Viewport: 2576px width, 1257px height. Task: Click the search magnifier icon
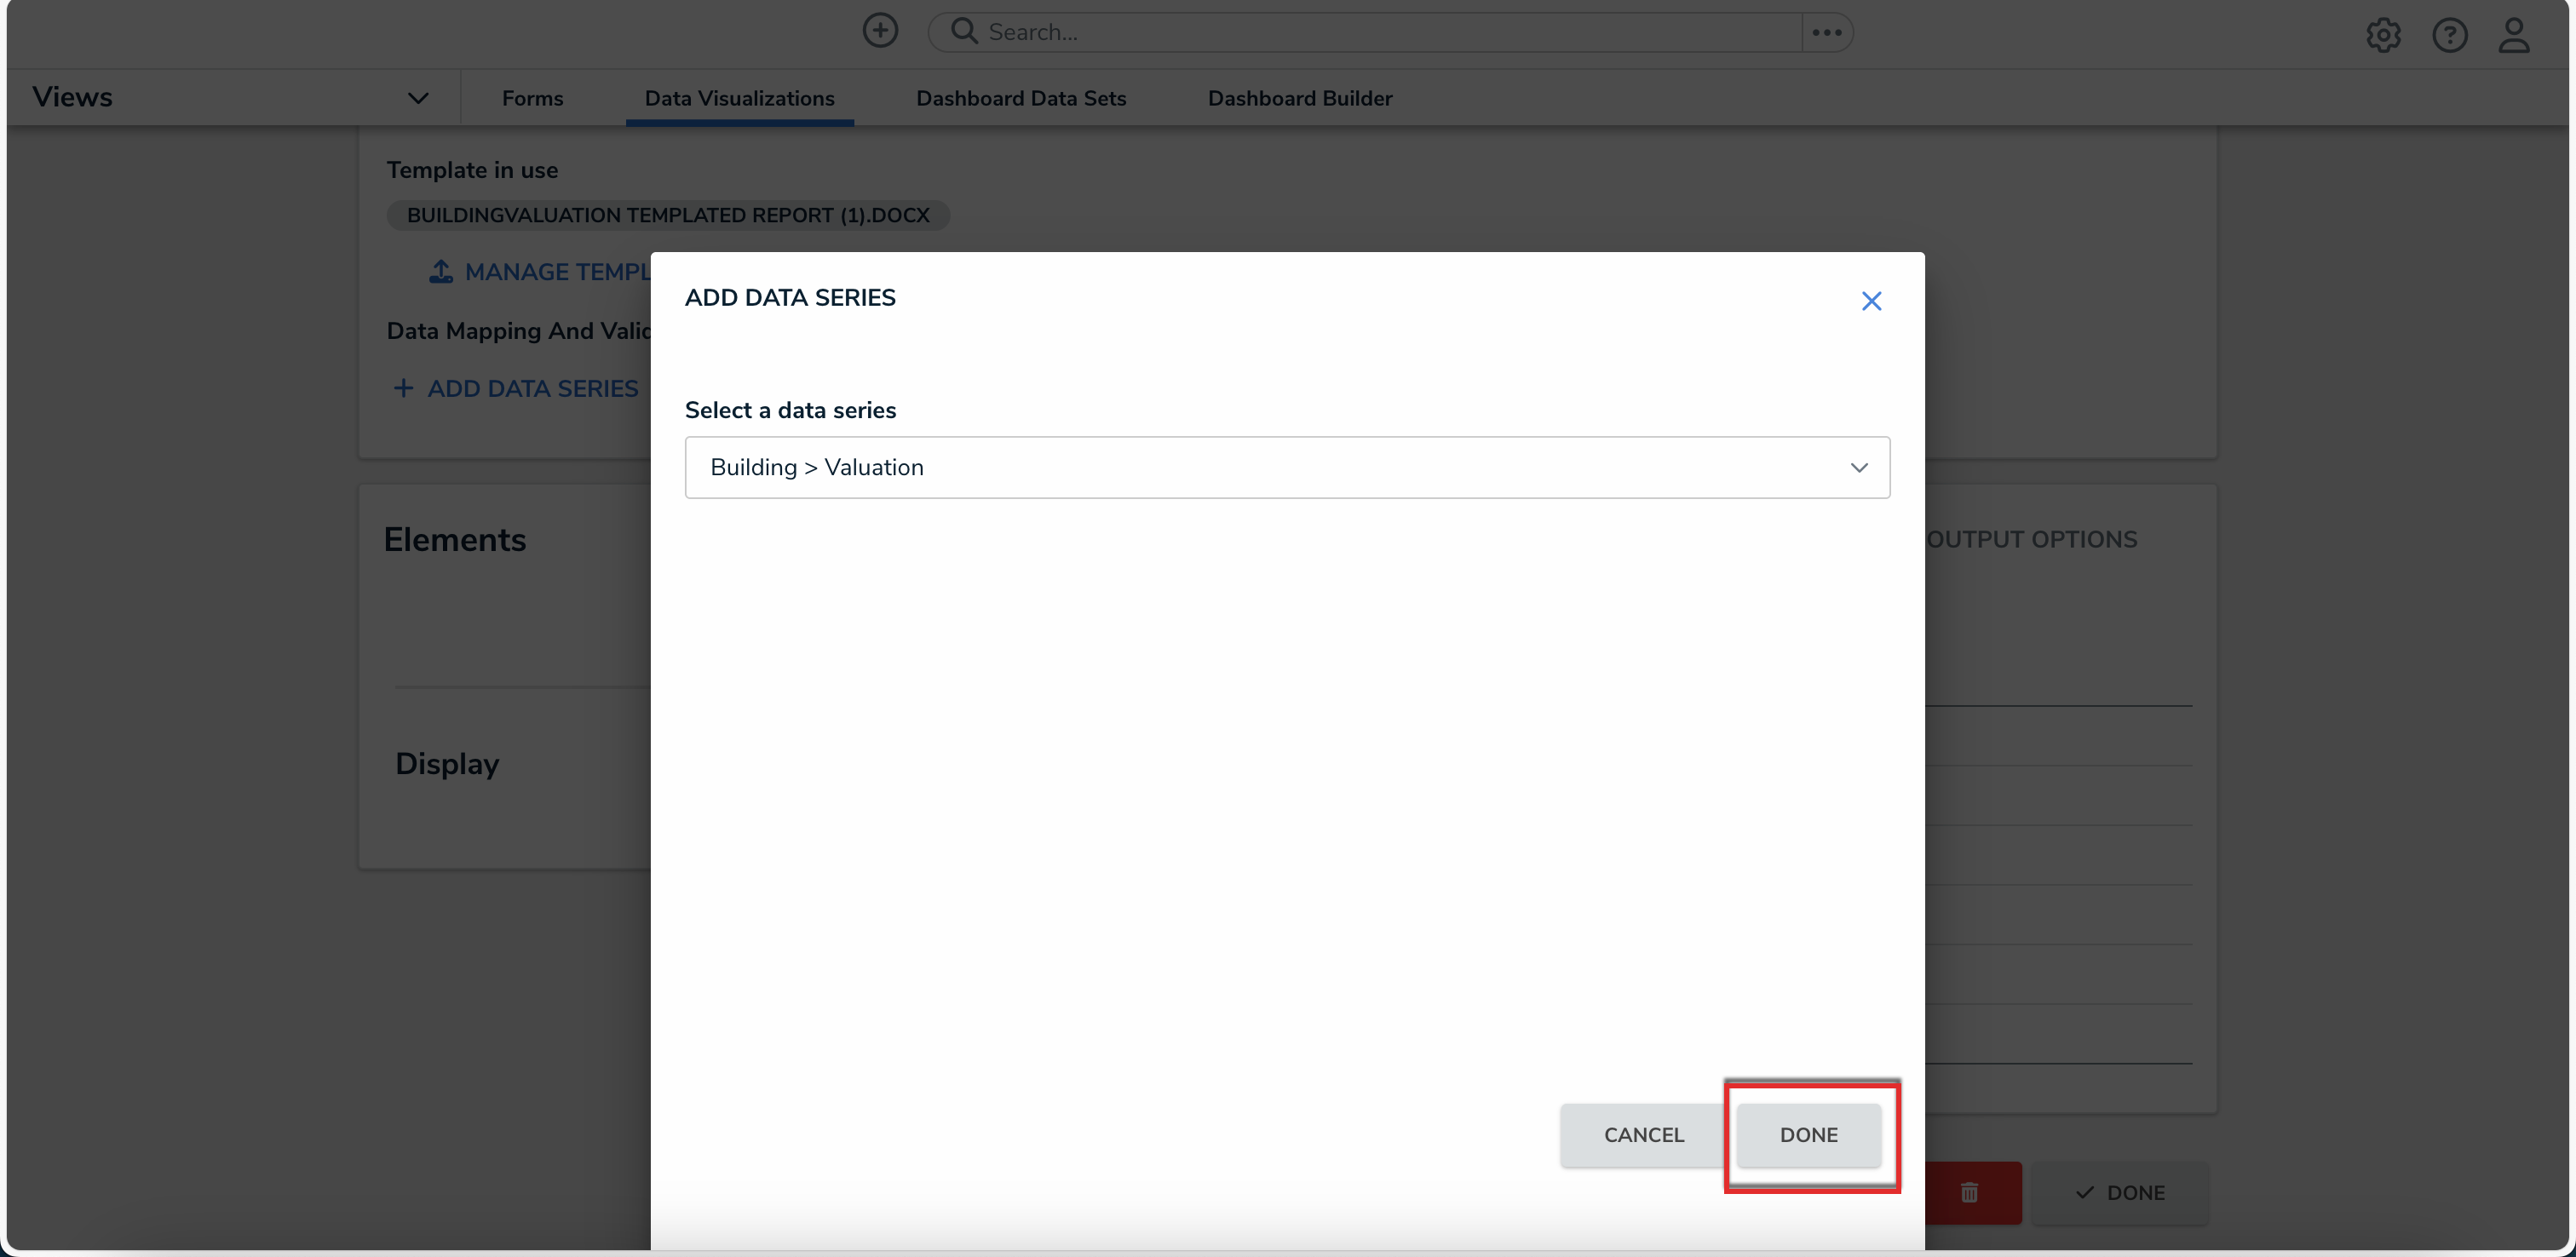(963, 31)
